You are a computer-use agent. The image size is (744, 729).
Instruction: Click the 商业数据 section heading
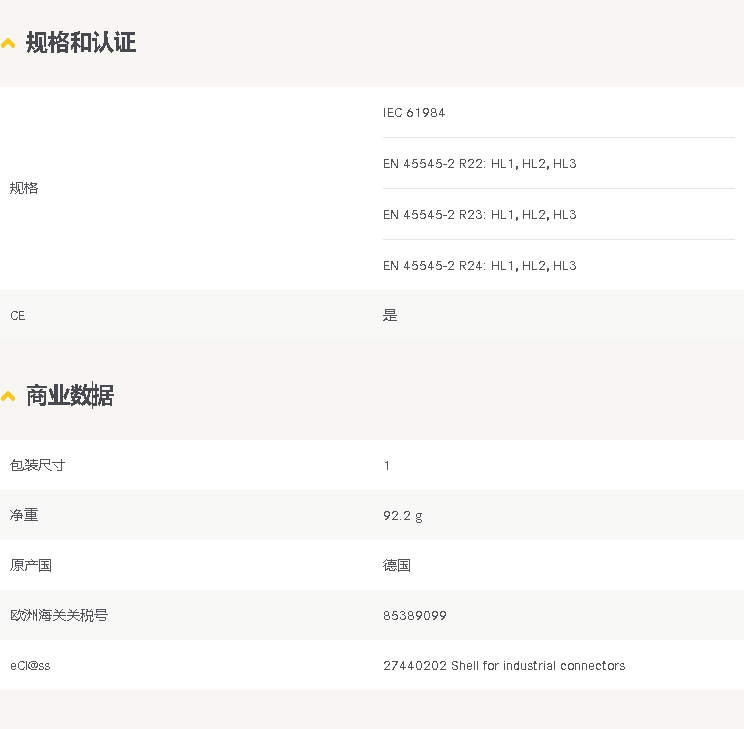(70, 395)
